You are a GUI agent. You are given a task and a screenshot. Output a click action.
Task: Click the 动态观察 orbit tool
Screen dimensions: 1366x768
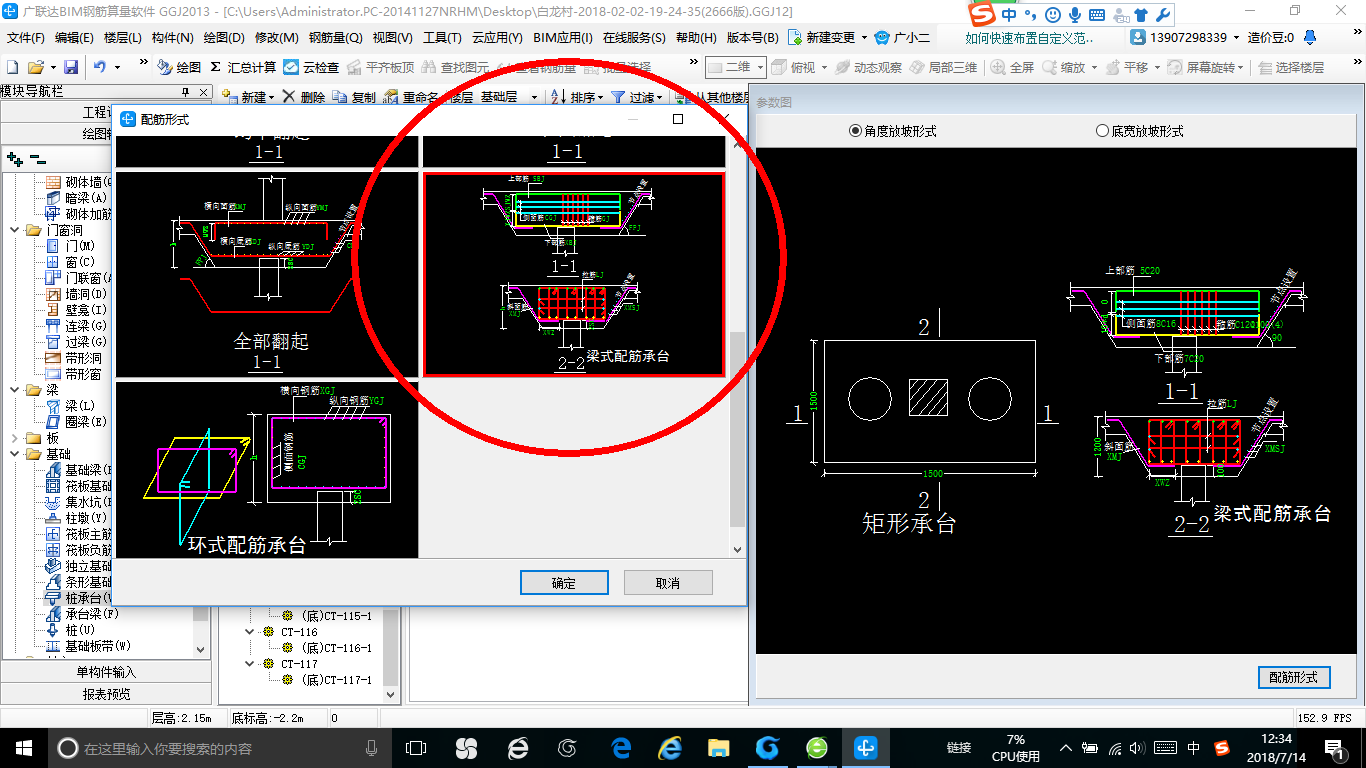tap(868, 67)
